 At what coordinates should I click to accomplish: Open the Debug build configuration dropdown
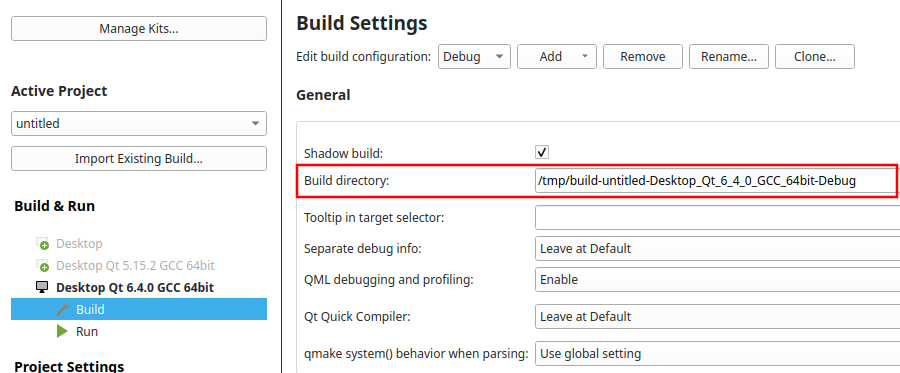(474, 57)
